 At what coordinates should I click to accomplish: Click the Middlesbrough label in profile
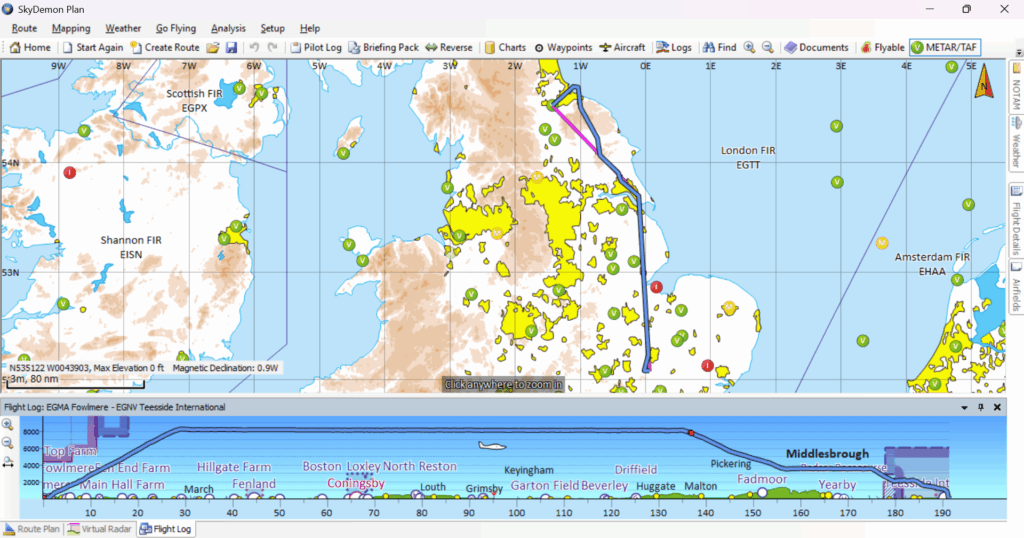[x=827, y=453]
